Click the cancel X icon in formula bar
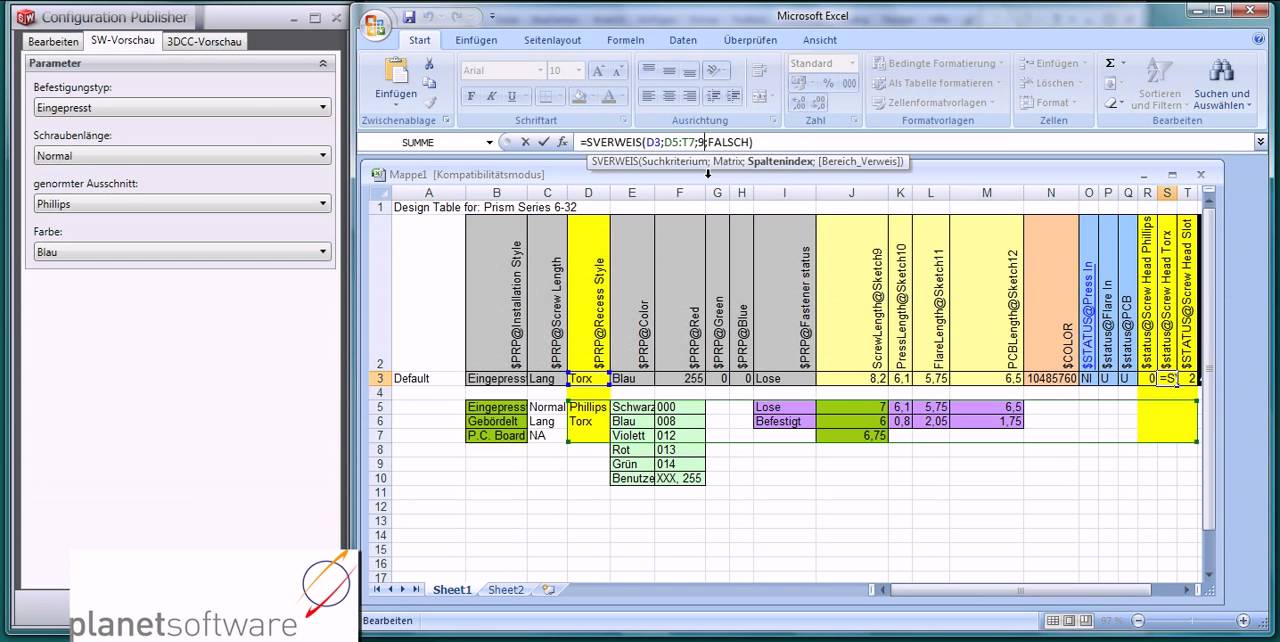1280x642 pixels. (525, 142)
